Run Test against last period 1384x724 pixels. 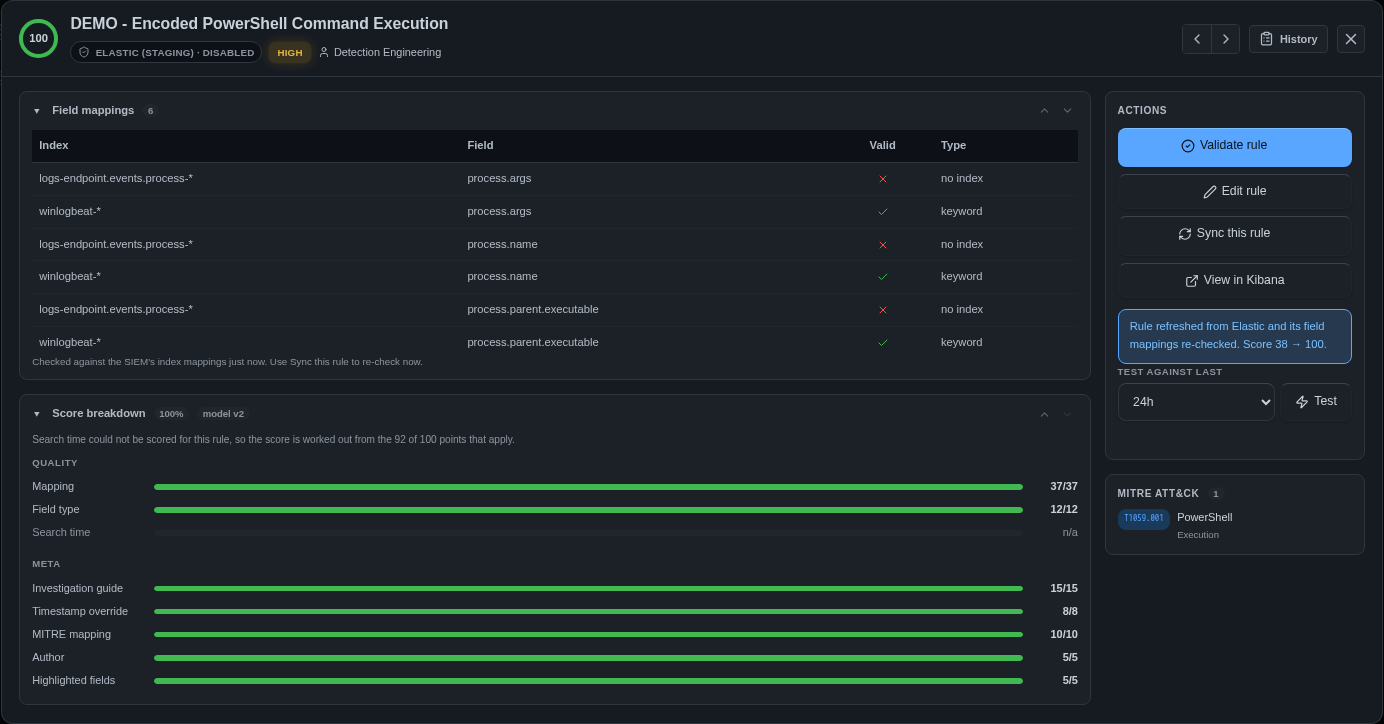point(1316,402)
